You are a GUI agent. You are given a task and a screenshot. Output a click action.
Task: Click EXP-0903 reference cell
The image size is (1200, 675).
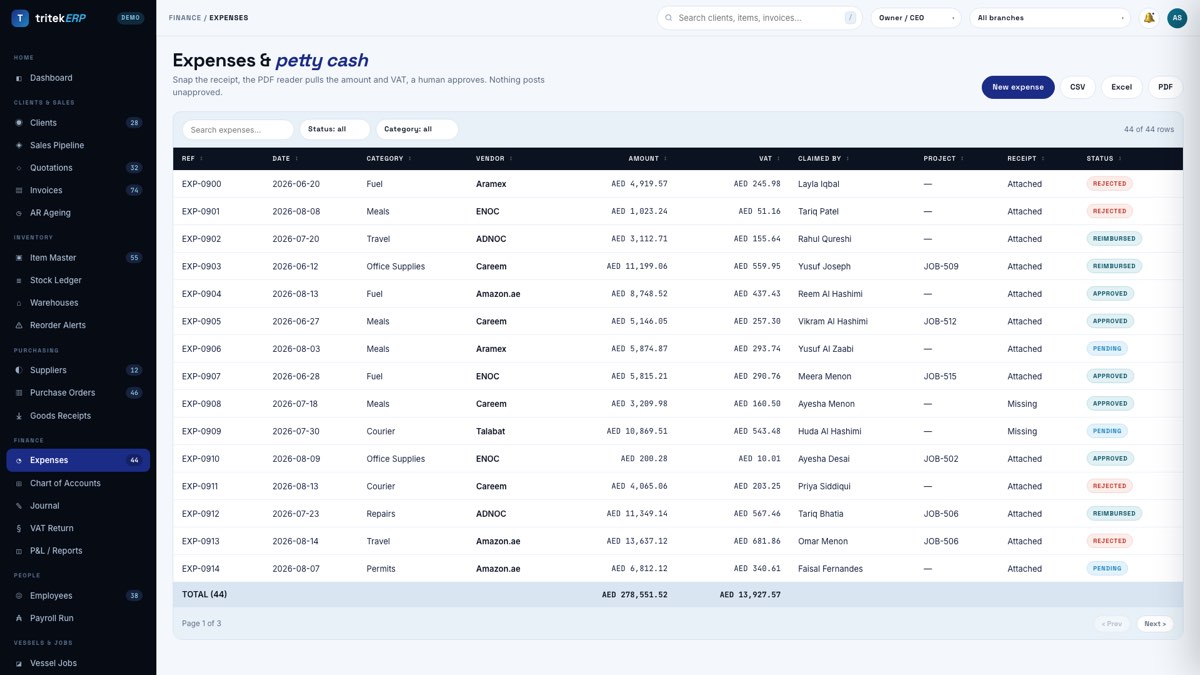click(202, 266)
